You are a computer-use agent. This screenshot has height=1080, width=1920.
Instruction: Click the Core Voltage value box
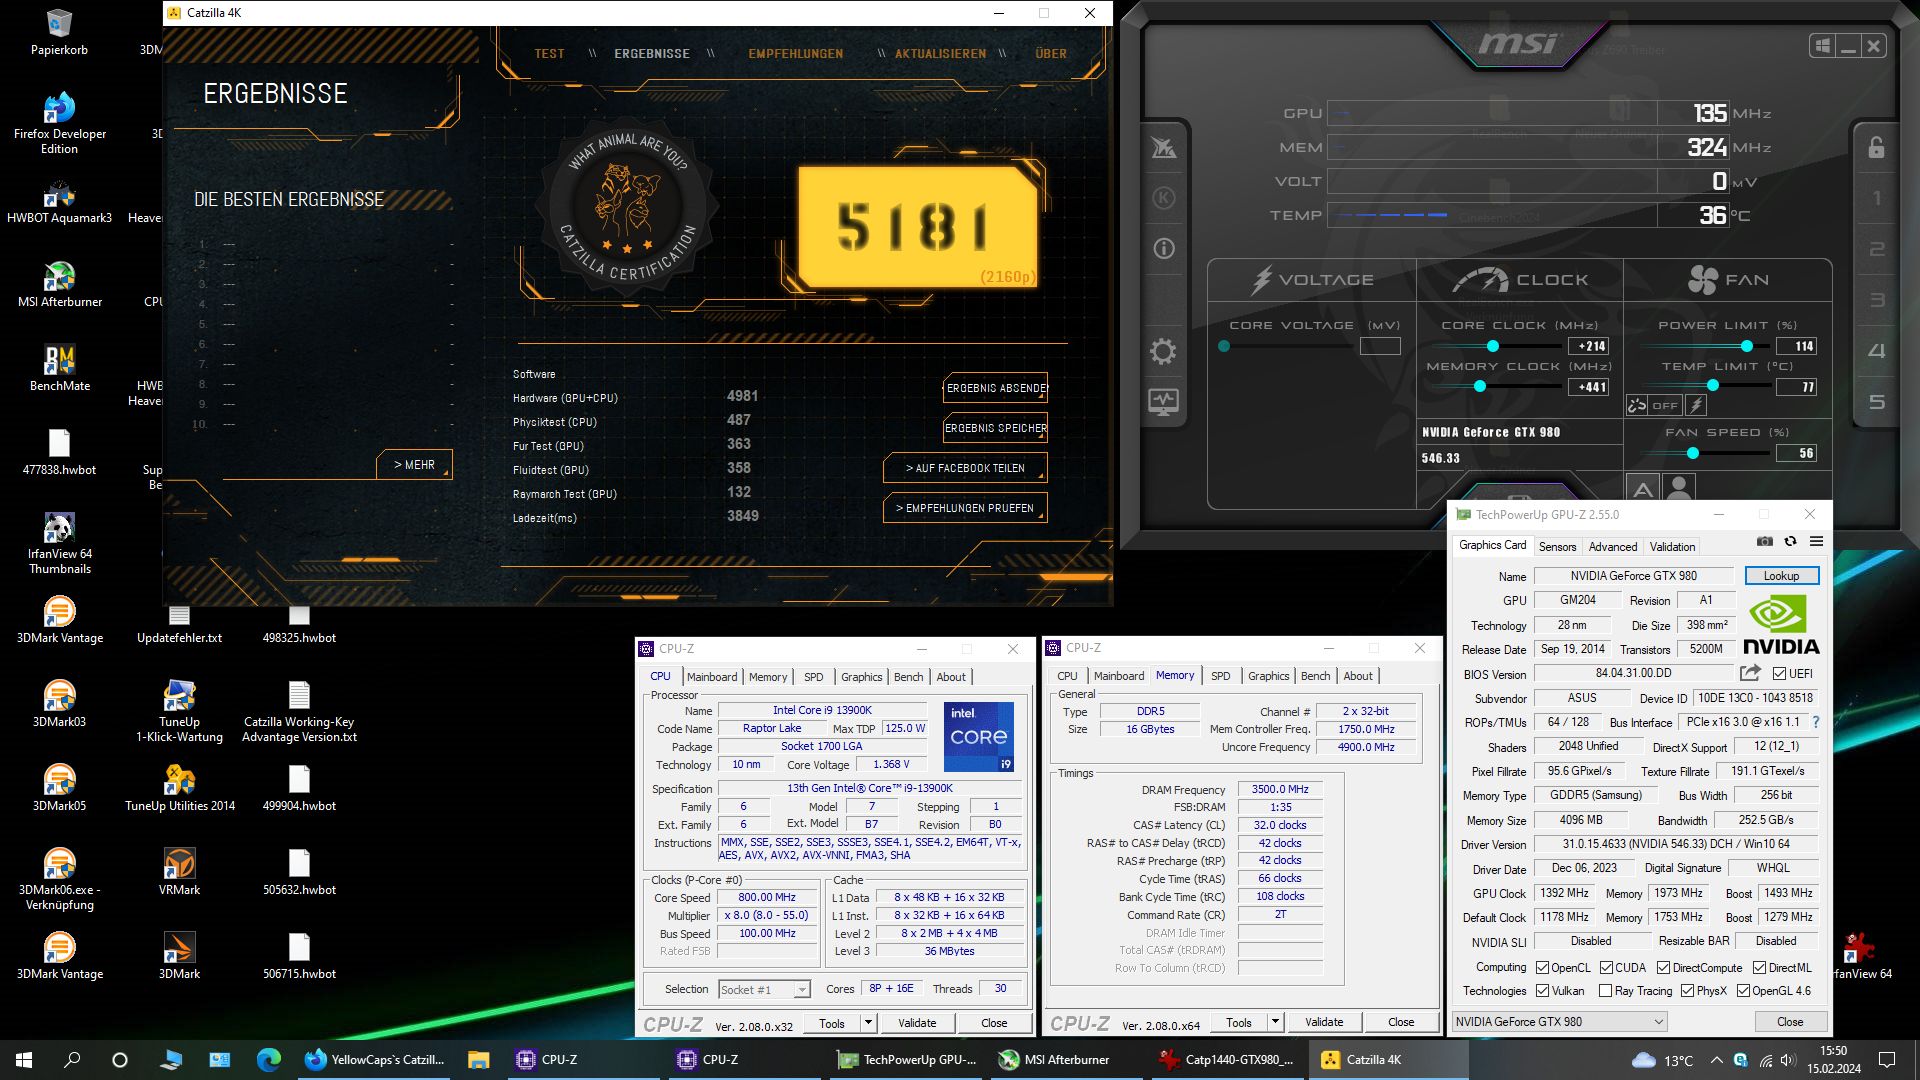point(1380,346)
